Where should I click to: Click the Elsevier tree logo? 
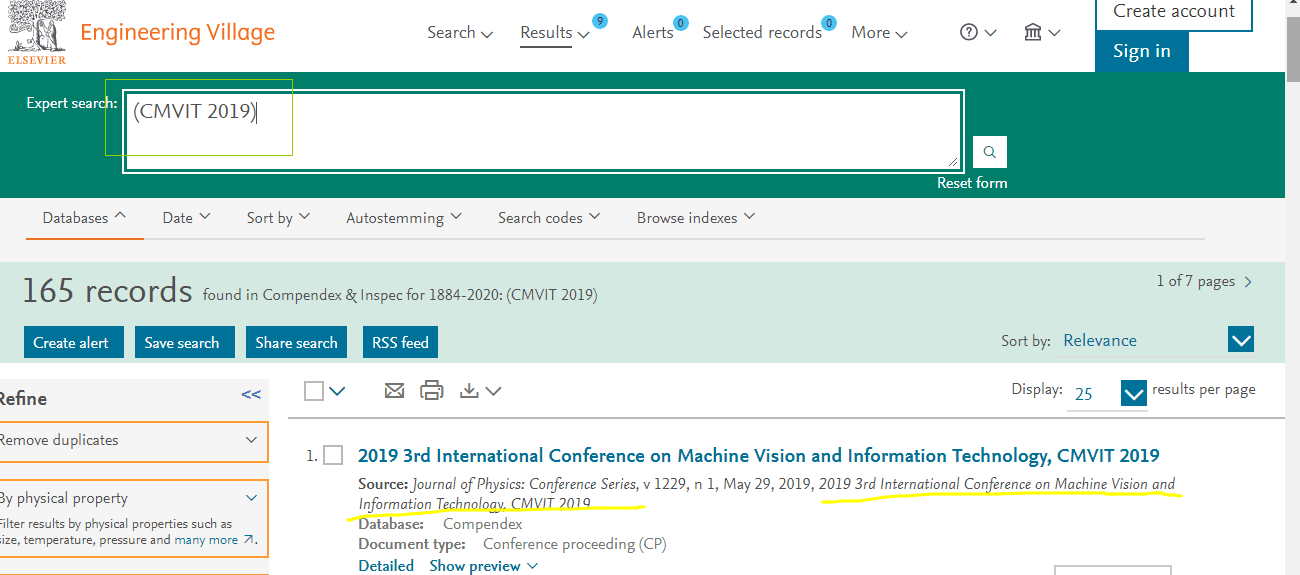coord(37,32)
